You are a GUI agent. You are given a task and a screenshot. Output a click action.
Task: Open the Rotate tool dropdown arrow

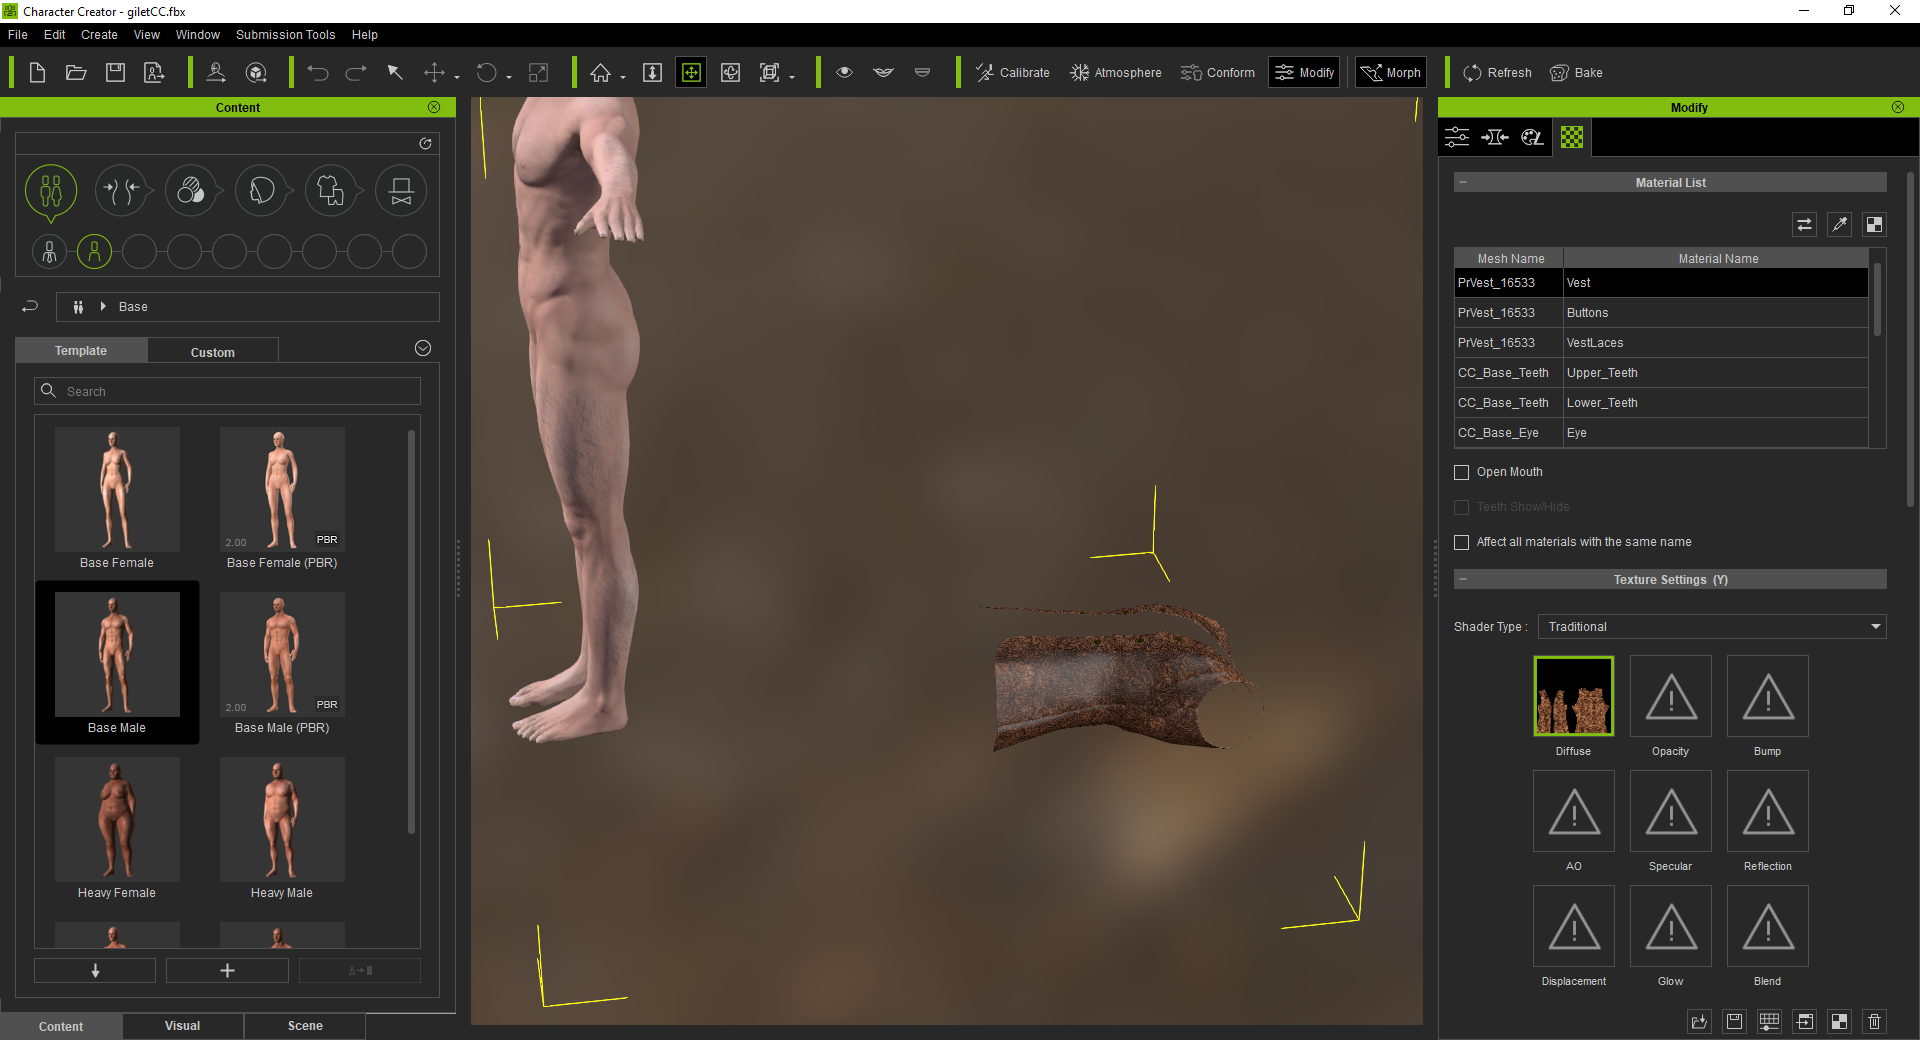coord(509,77)
